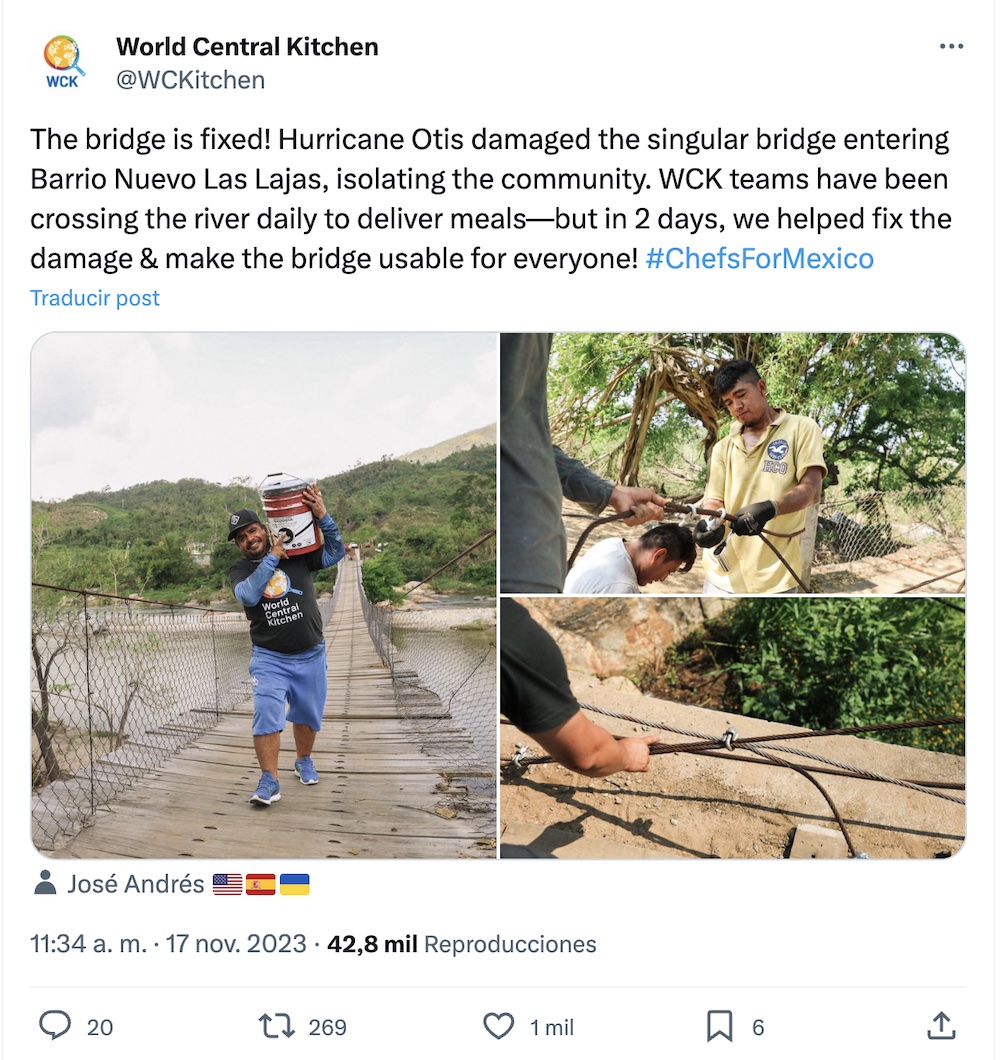
Task: Click the share upload icon
Action: (x=941, y=1025)
